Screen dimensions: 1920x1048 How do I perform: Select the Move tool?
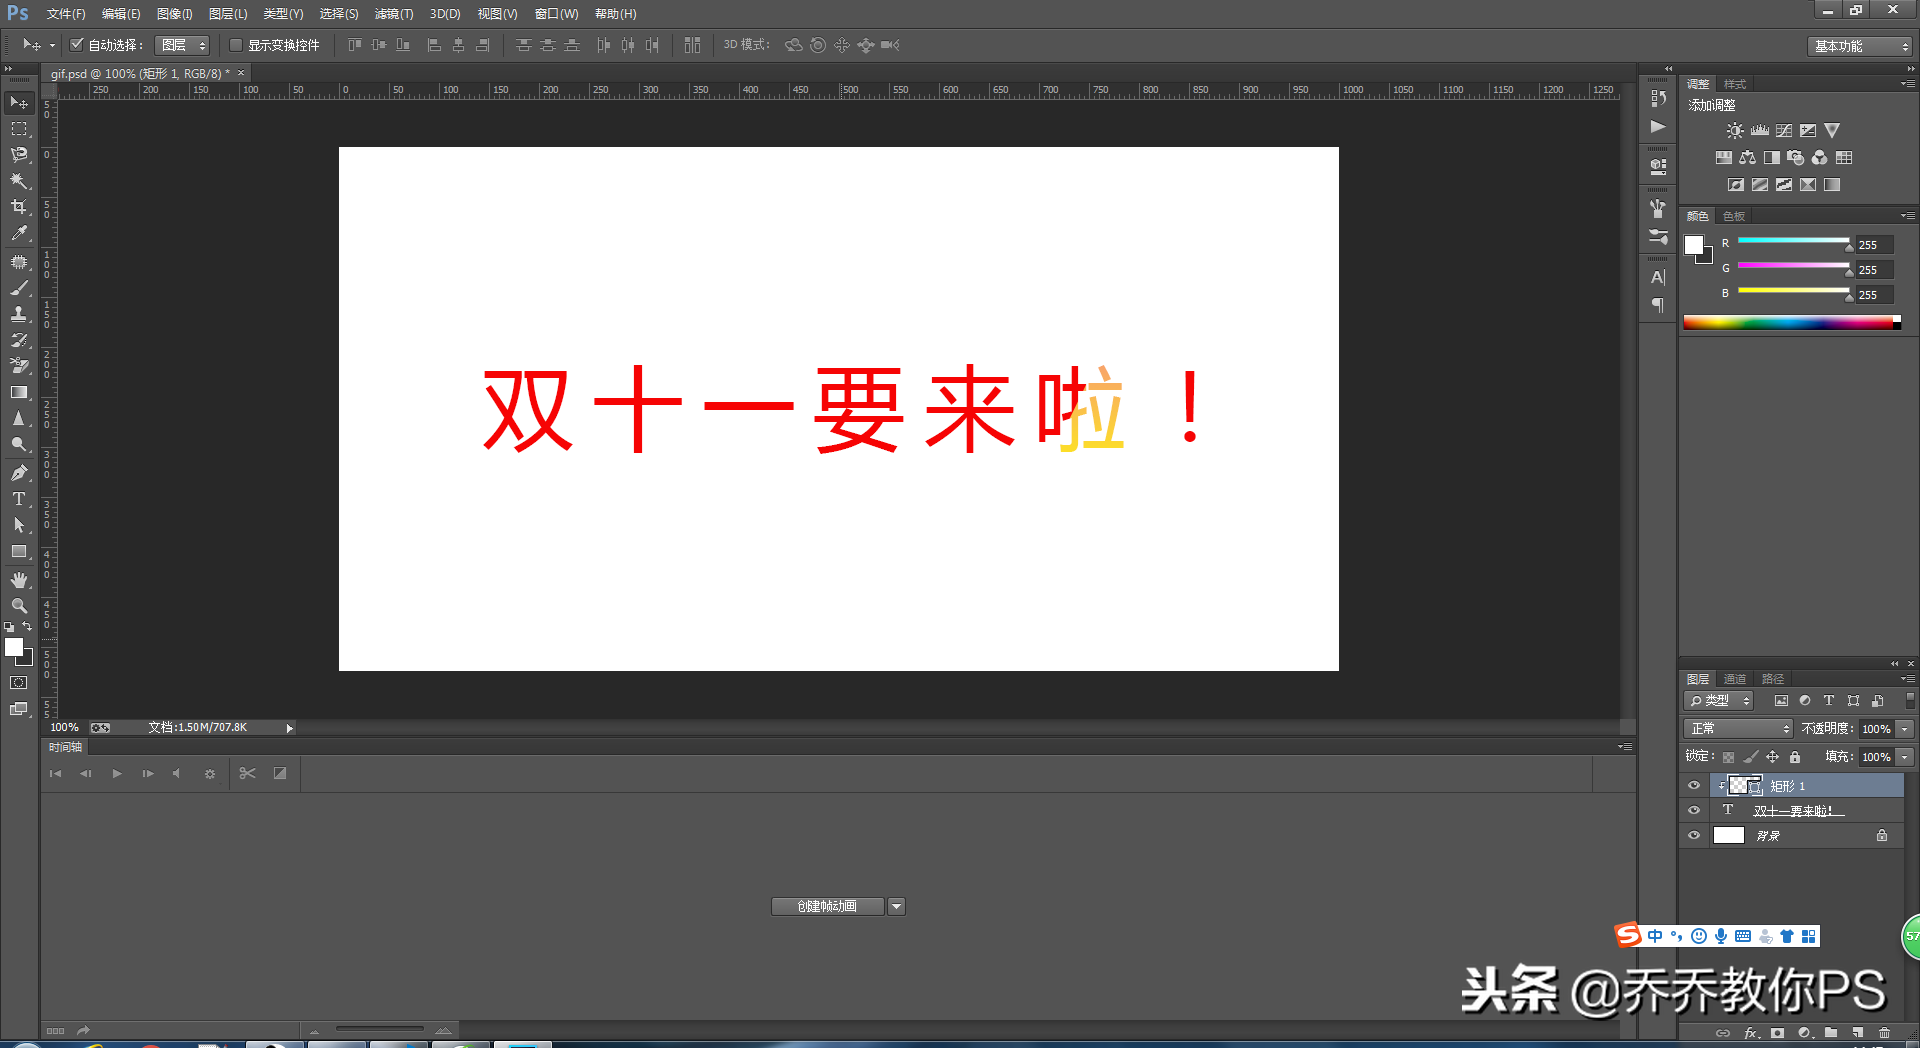[19, 103]
